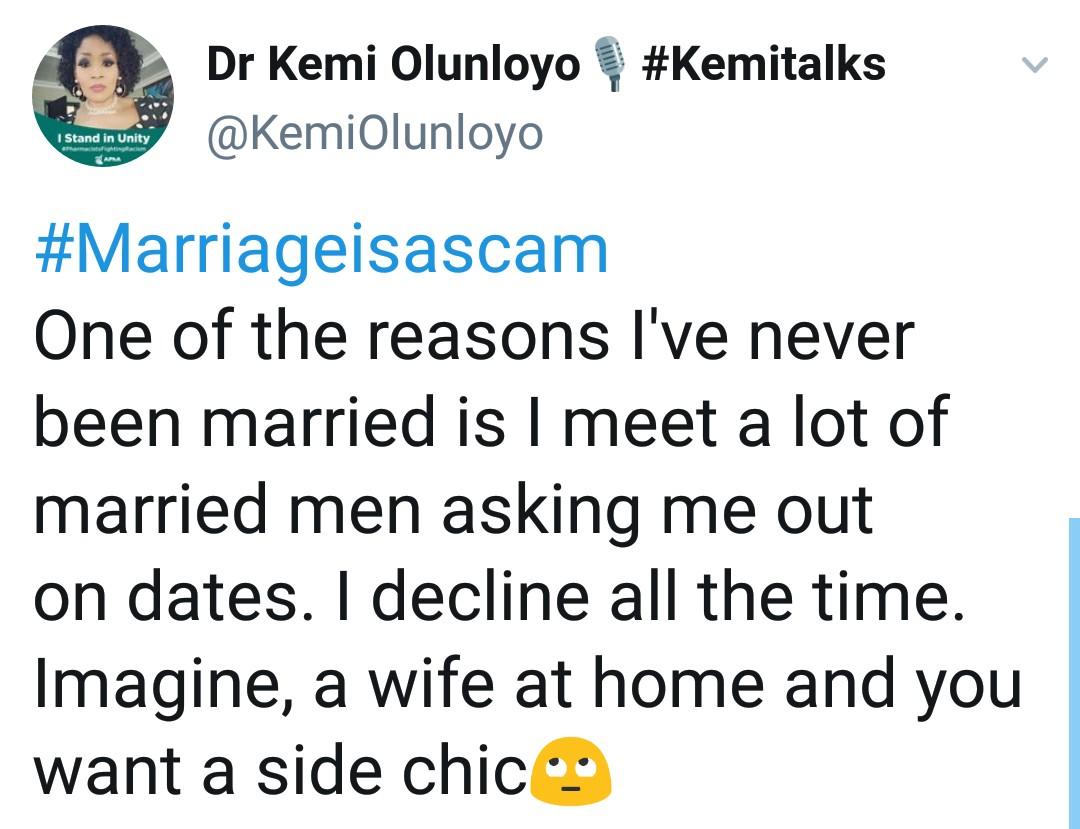Click the word "decline" in the tweet

pyautogui.click(x=480, y=596)
